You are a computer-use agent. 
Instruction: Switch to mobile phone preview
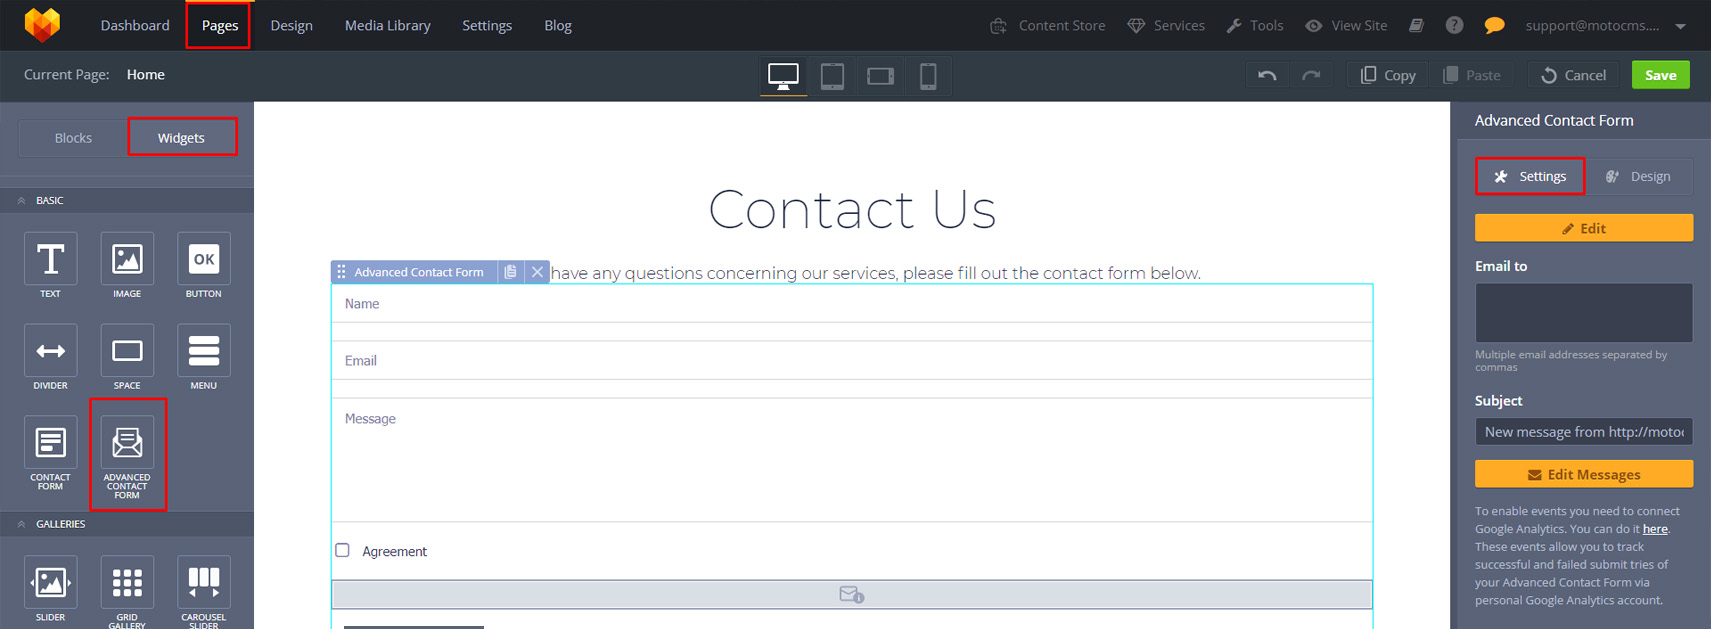point(928,76)
